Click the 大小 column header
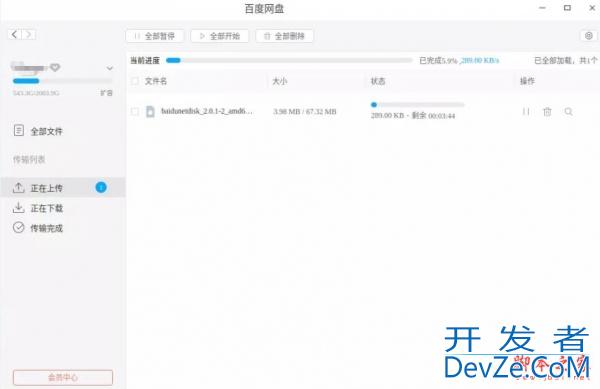Screen dimensions: 600x389 280,81
